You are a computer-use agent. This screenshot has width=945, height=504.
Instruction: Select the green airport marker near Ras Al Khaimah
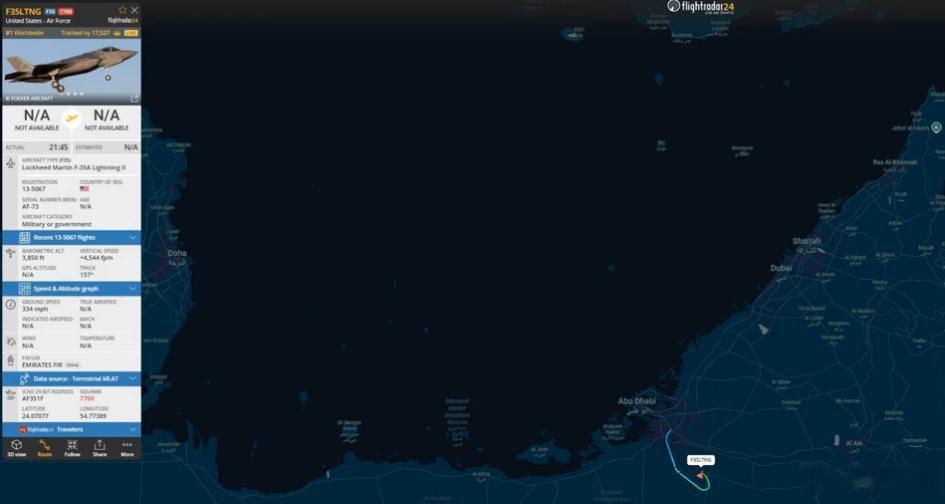936,127
